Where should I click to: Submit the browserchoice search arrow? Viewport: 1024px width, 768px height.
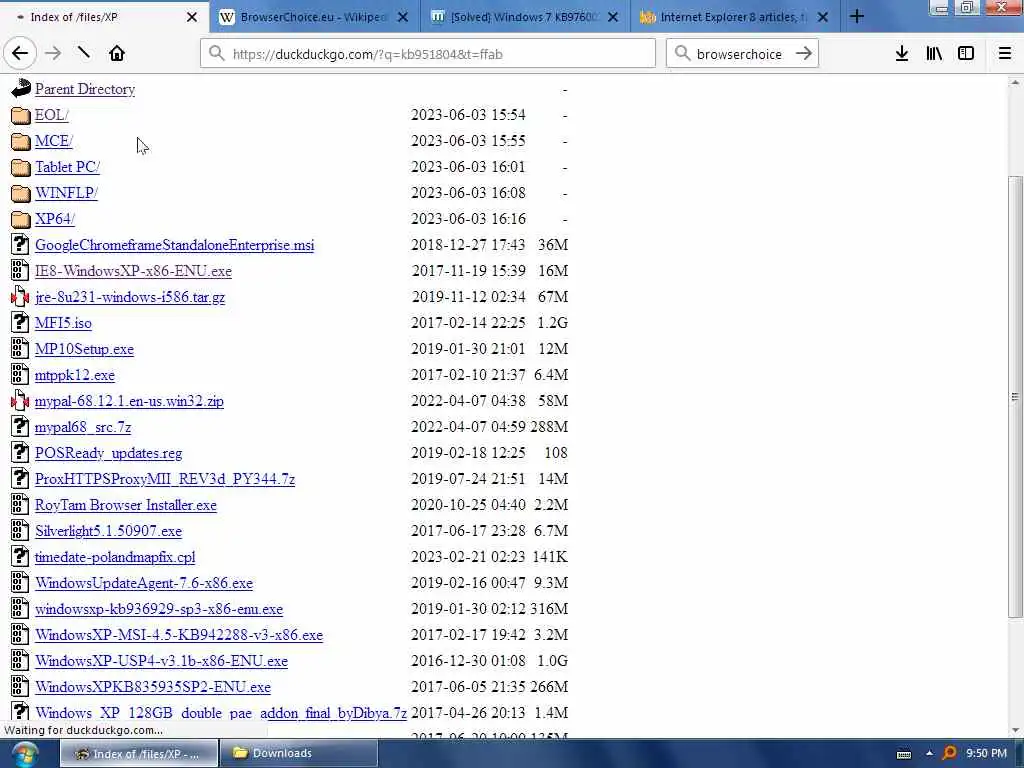[804, 54]
